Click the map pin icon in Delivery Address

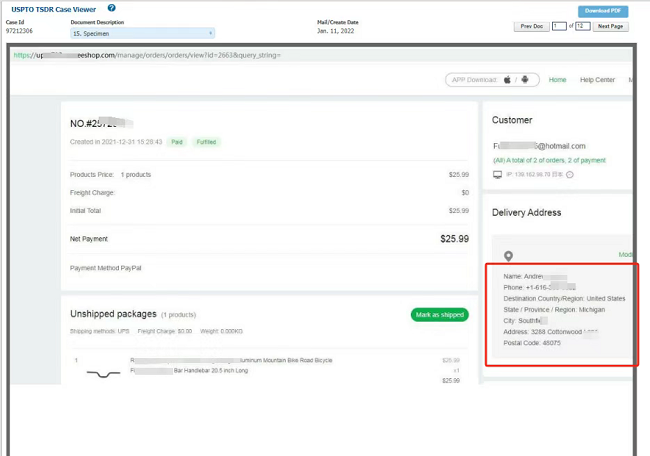pyautogui.click(x=508, y=257)
